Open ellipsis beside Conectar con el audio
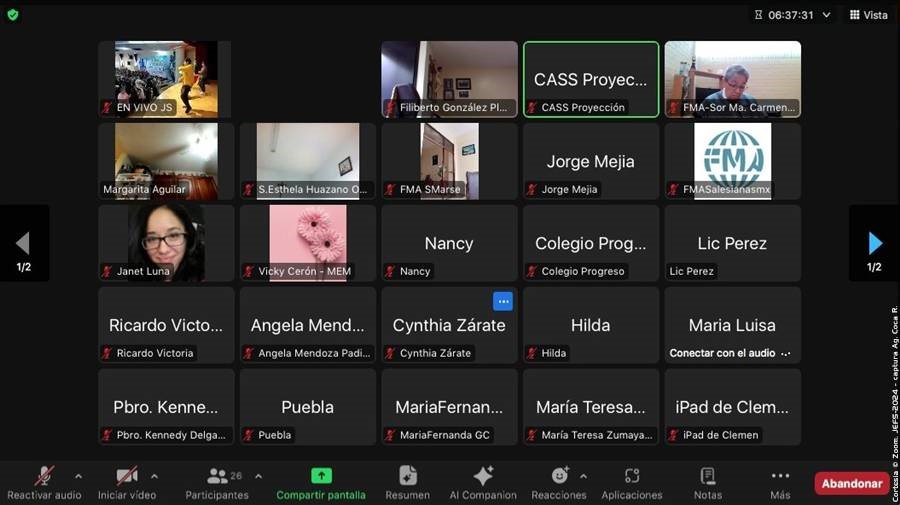Viewport: 900px width, 505px height. point(786,354)
